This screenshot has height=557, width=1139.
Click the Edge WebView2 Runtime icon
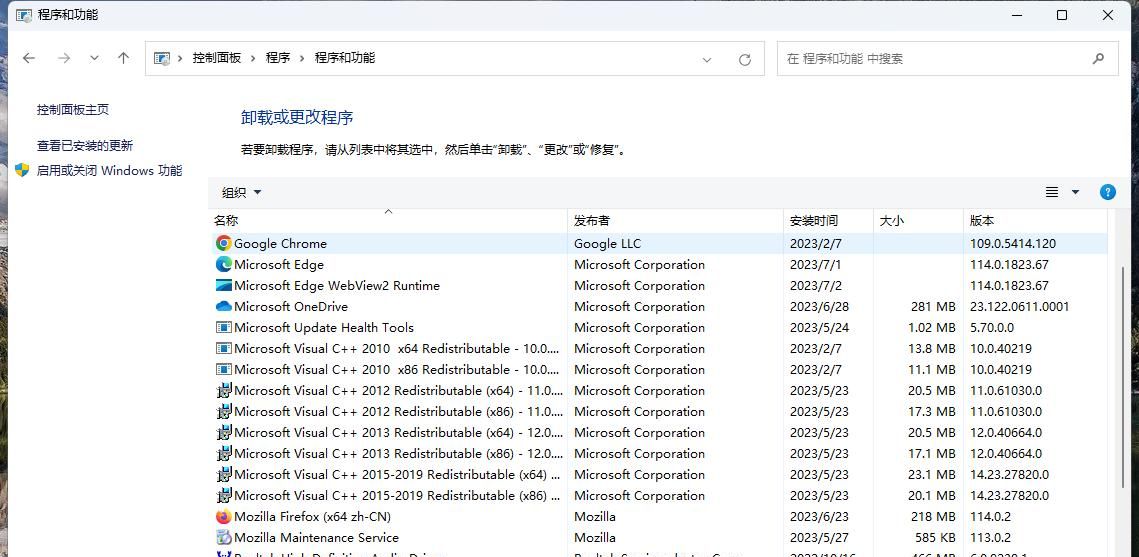pos(224,285)
